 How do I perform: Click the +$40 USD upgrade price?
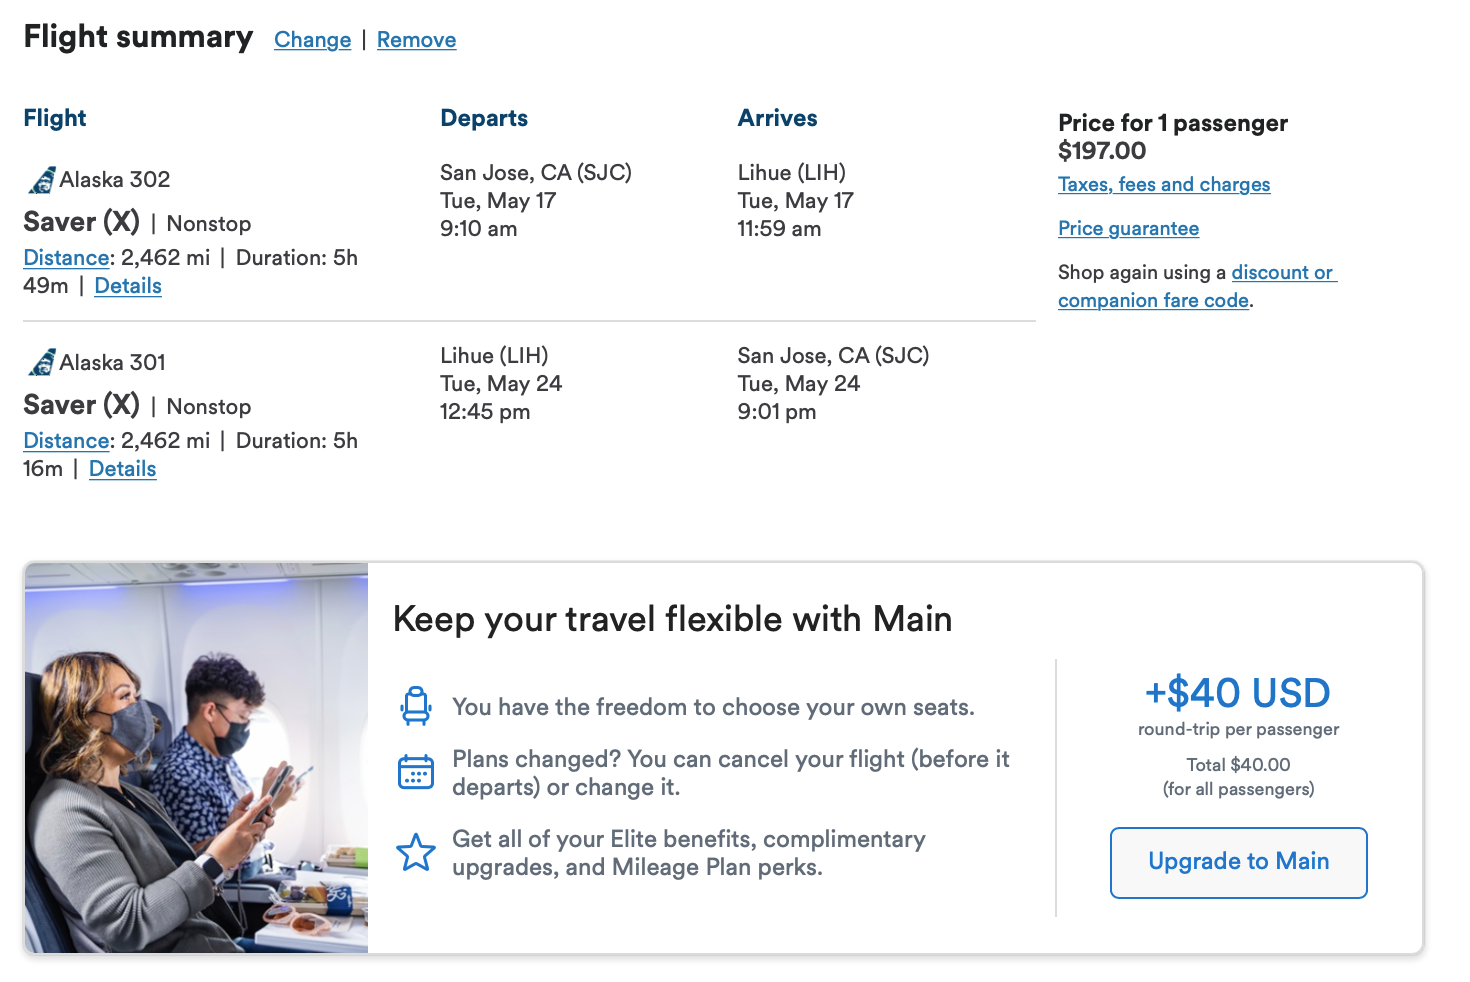click(x=1238, y=693)
